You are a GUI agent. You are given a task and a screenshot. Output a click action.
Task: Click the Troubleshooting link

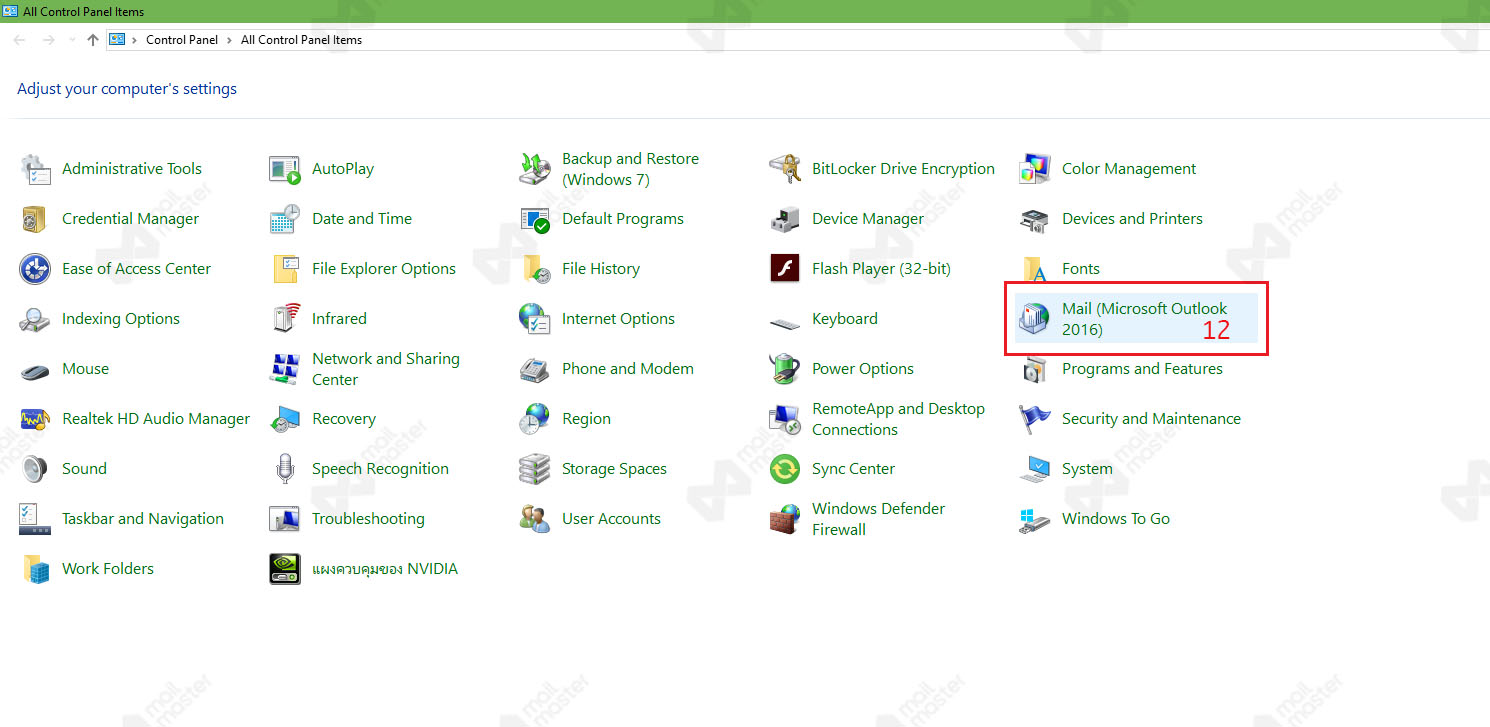pos(368,519)
